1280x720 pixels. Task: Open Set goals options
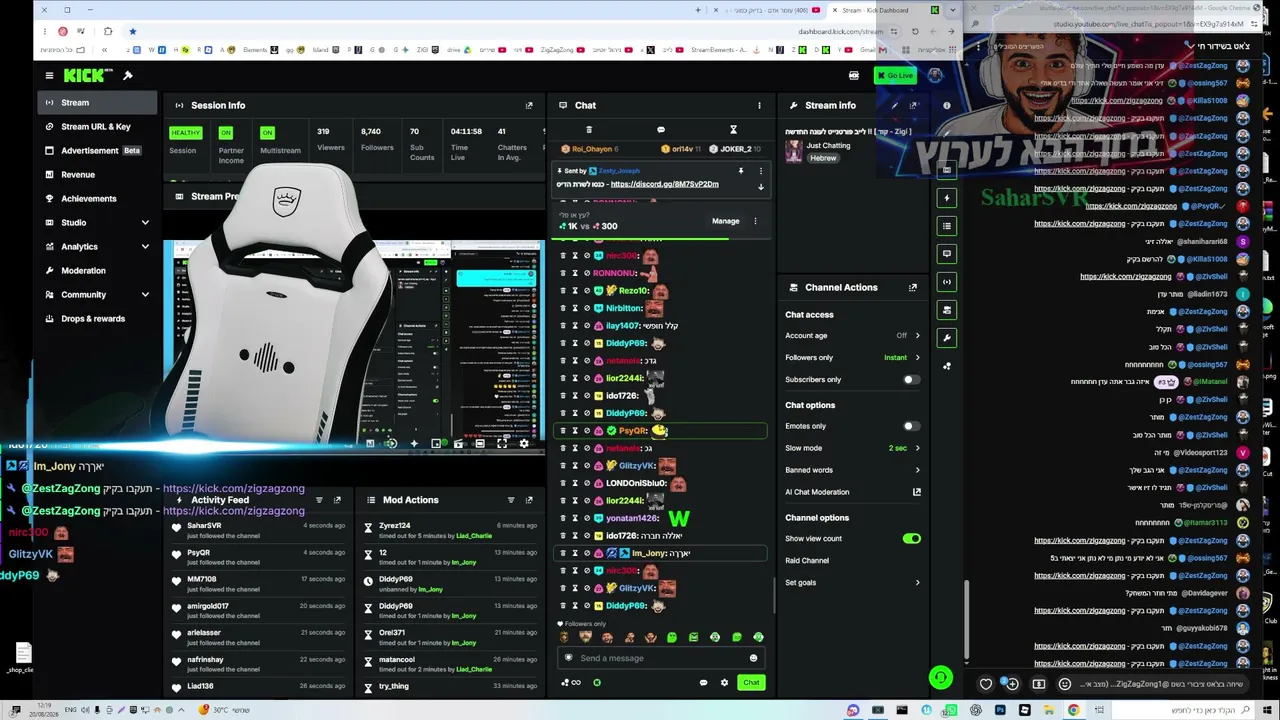pyautogui.click(x=852, y=583)
